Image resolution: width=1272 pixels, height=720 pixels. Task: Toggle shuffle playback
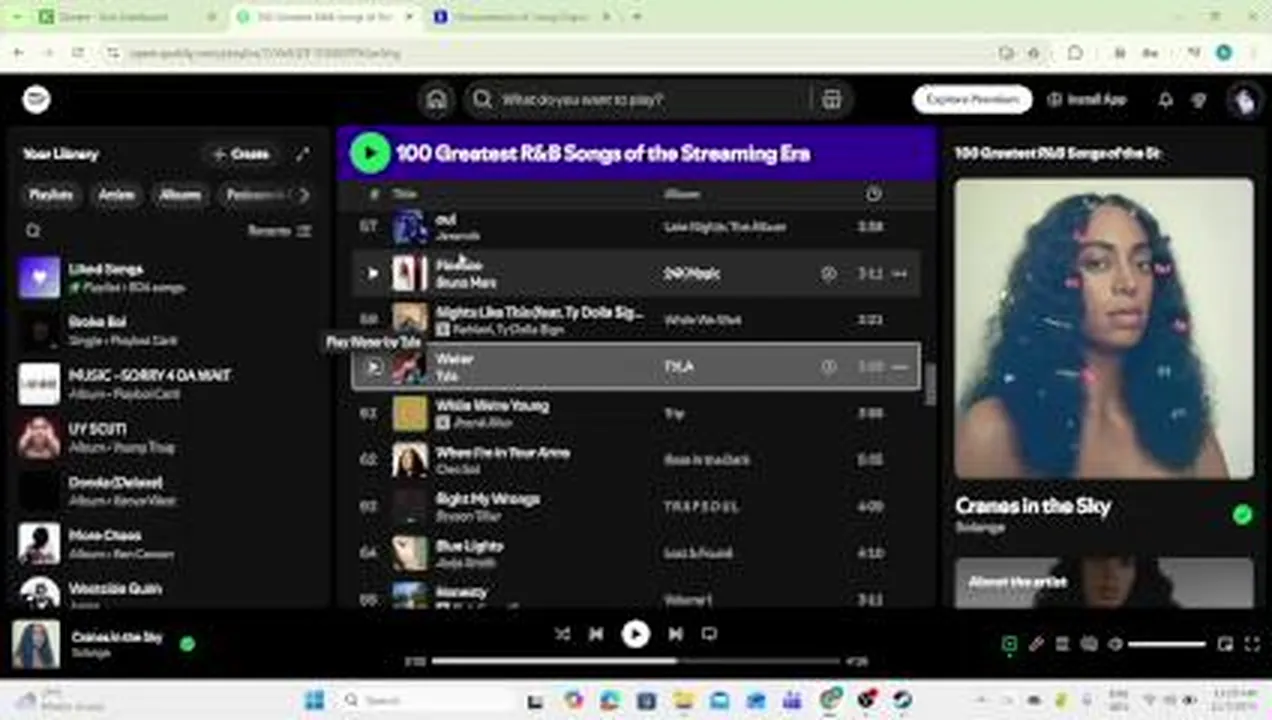[x=562, y=634]
